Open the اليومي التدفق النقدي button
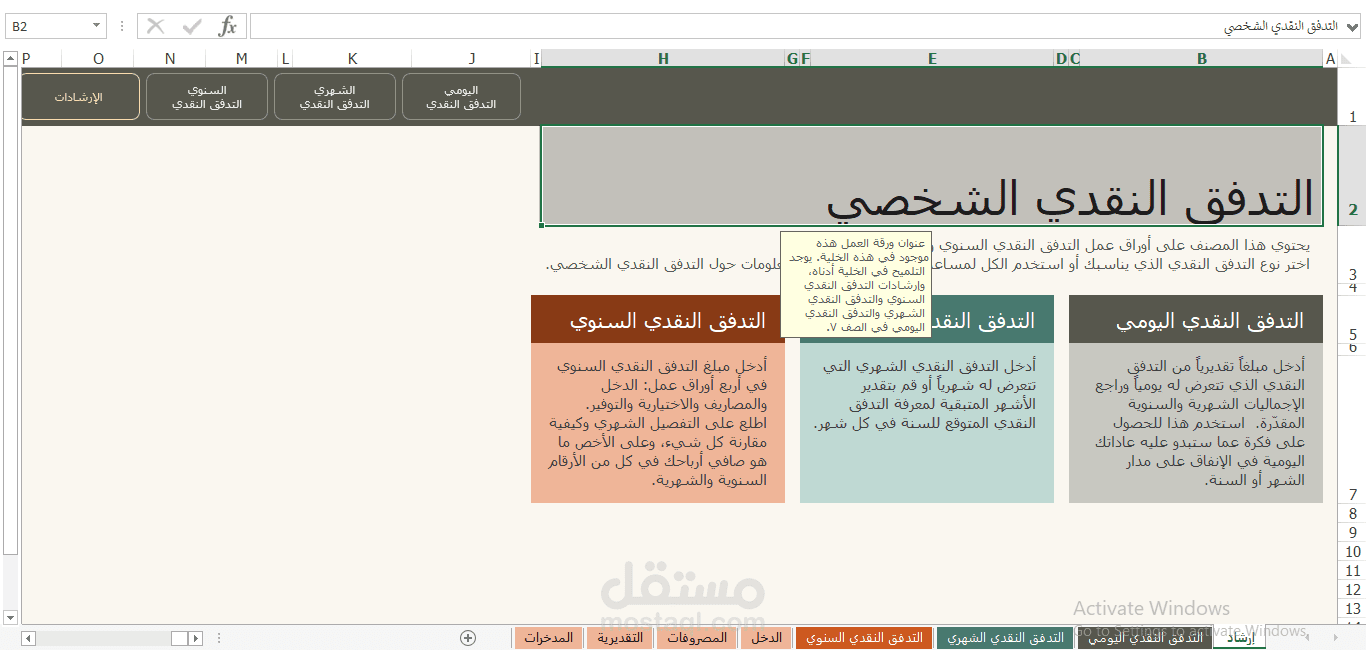Screen dimensions: 1366x650 (x=461, y=97)
